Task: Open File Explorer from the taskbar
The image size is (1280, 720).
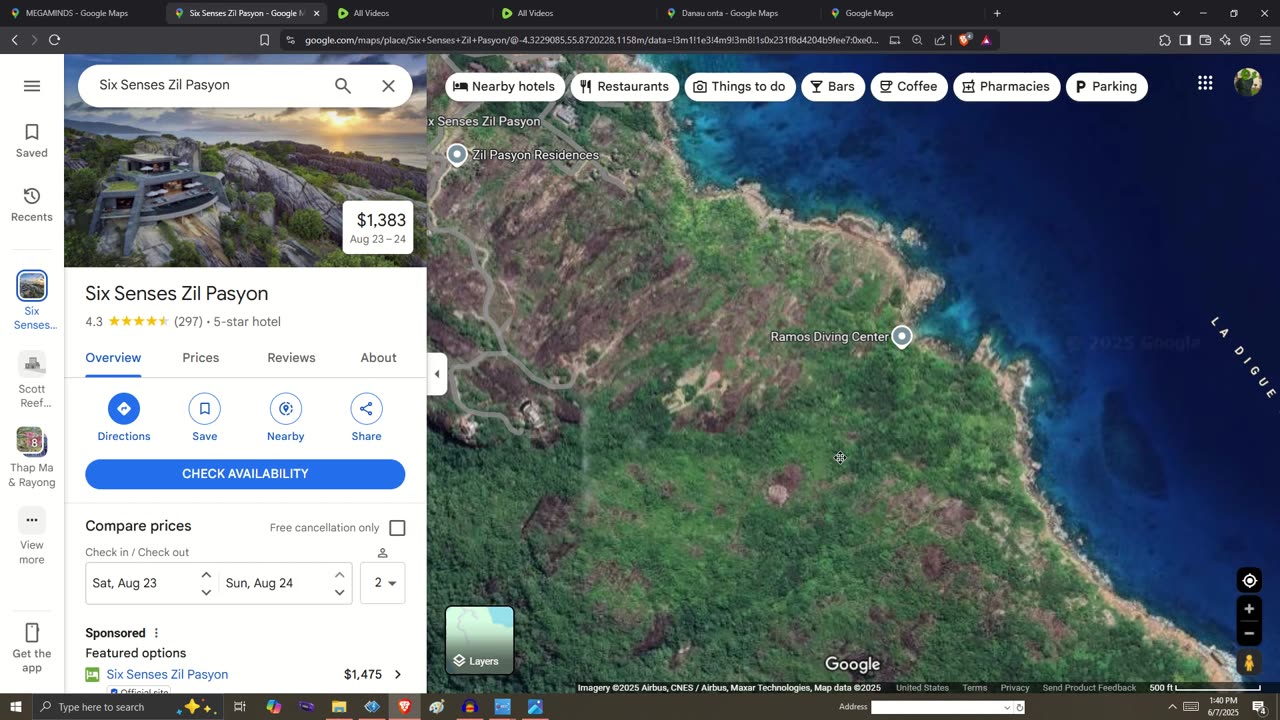Action: coord(339,707)
